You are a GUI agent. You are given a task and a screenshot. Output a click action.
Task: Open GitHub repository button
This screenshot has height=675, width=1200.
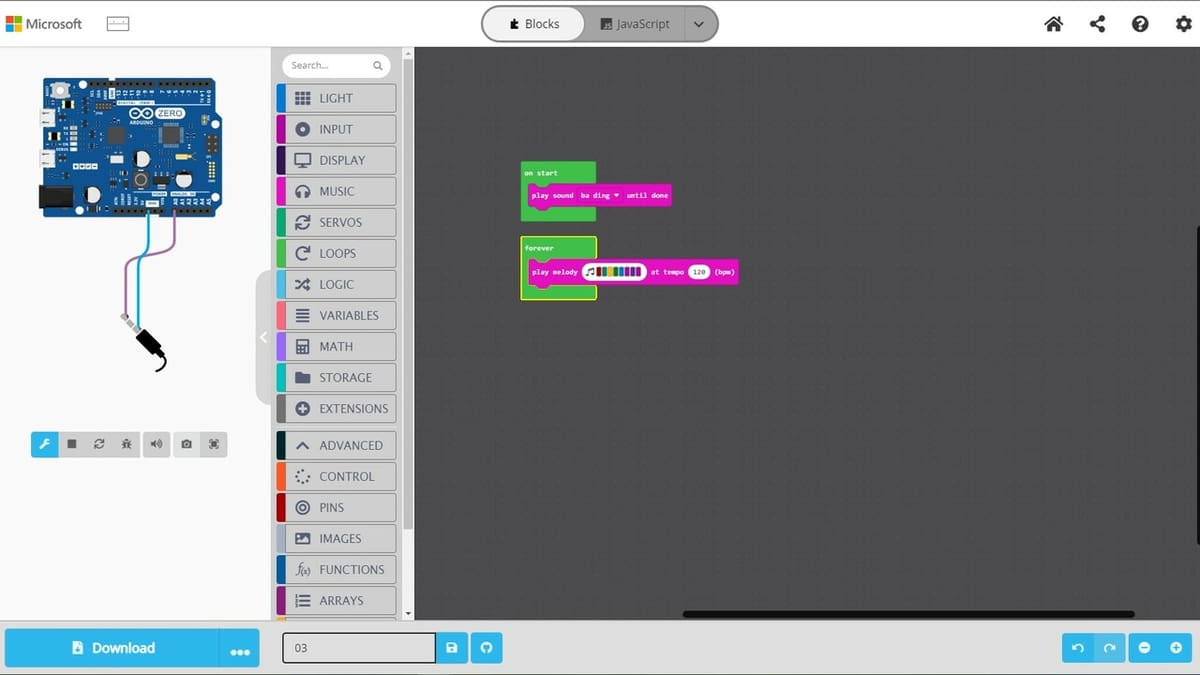pyautogui.click(x=487, y=648)
